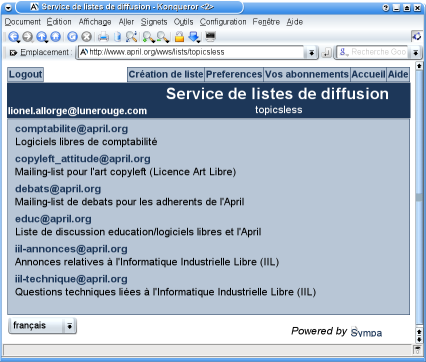Select the Google search engine icon
This screenshot has height=362, width=426.
coord(343,52)
